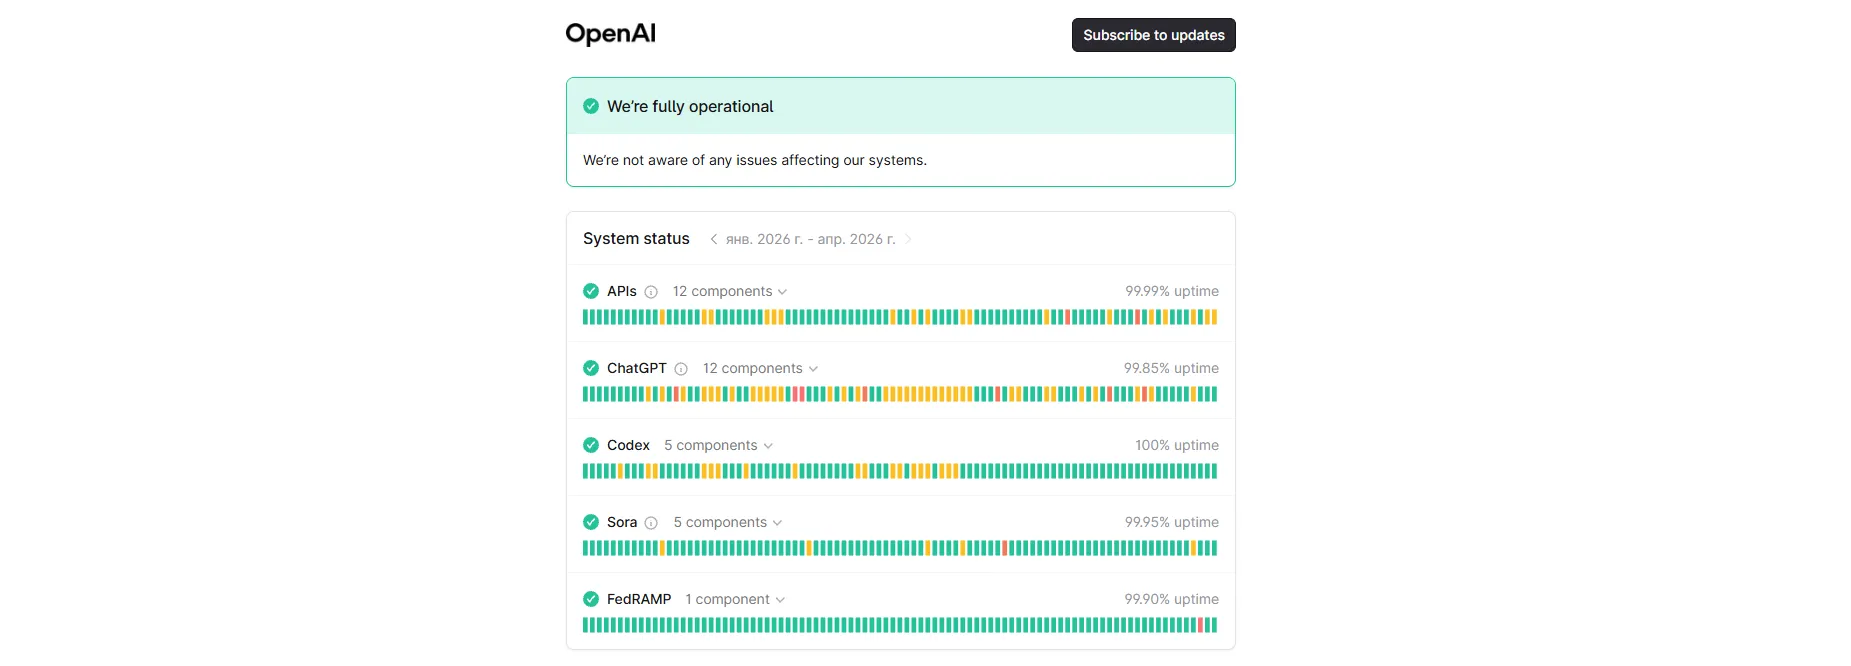This screenshot has width=1851, height=666.
Task: Go to next date range arrow
Action: point(908,239)
